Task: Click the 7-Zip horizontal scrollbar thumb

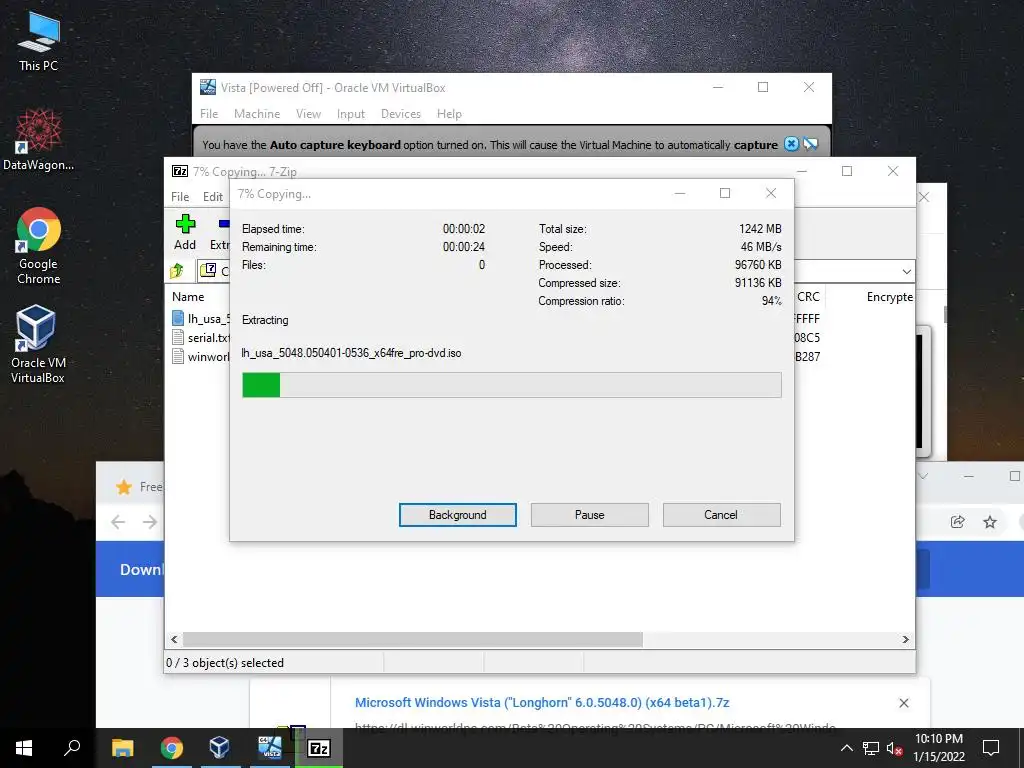Action: coord(413,639)
